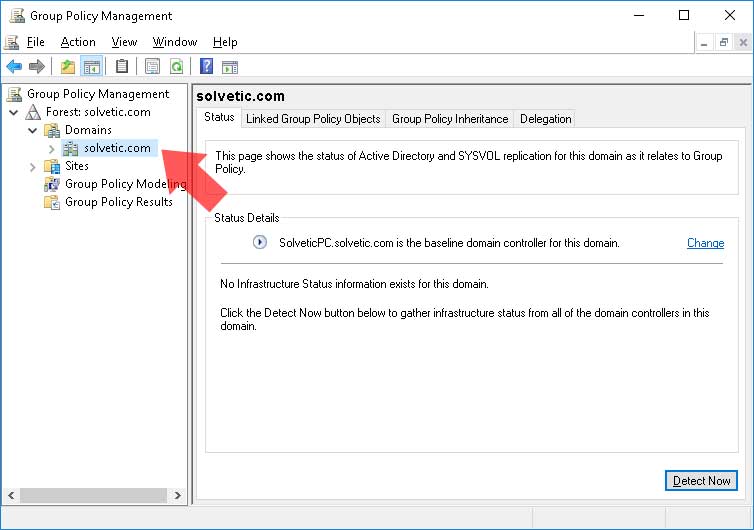The width and height of the screenshot is (754, 530).
Task: Maximize the Group Policy Management window
Action: 684,15
